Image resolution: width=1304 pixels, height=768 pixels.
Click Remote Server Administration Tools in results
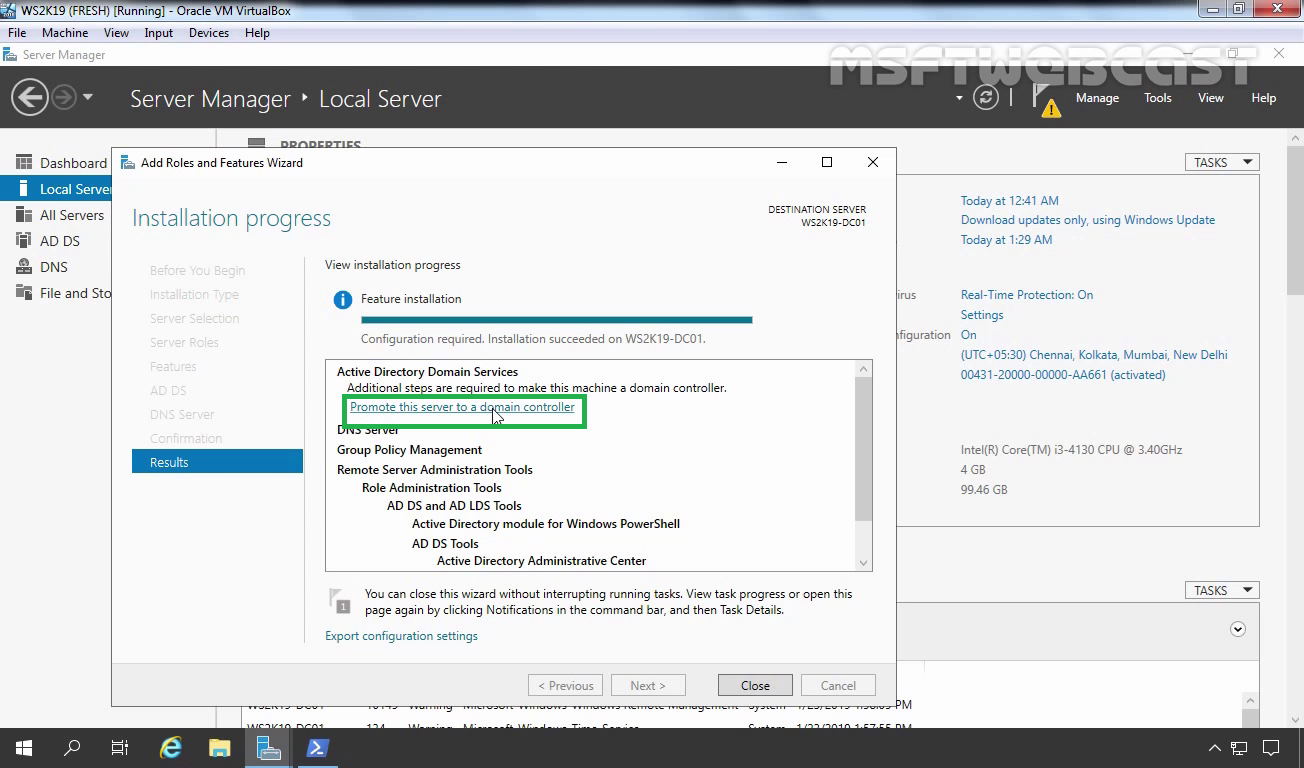tap(434, 470)
